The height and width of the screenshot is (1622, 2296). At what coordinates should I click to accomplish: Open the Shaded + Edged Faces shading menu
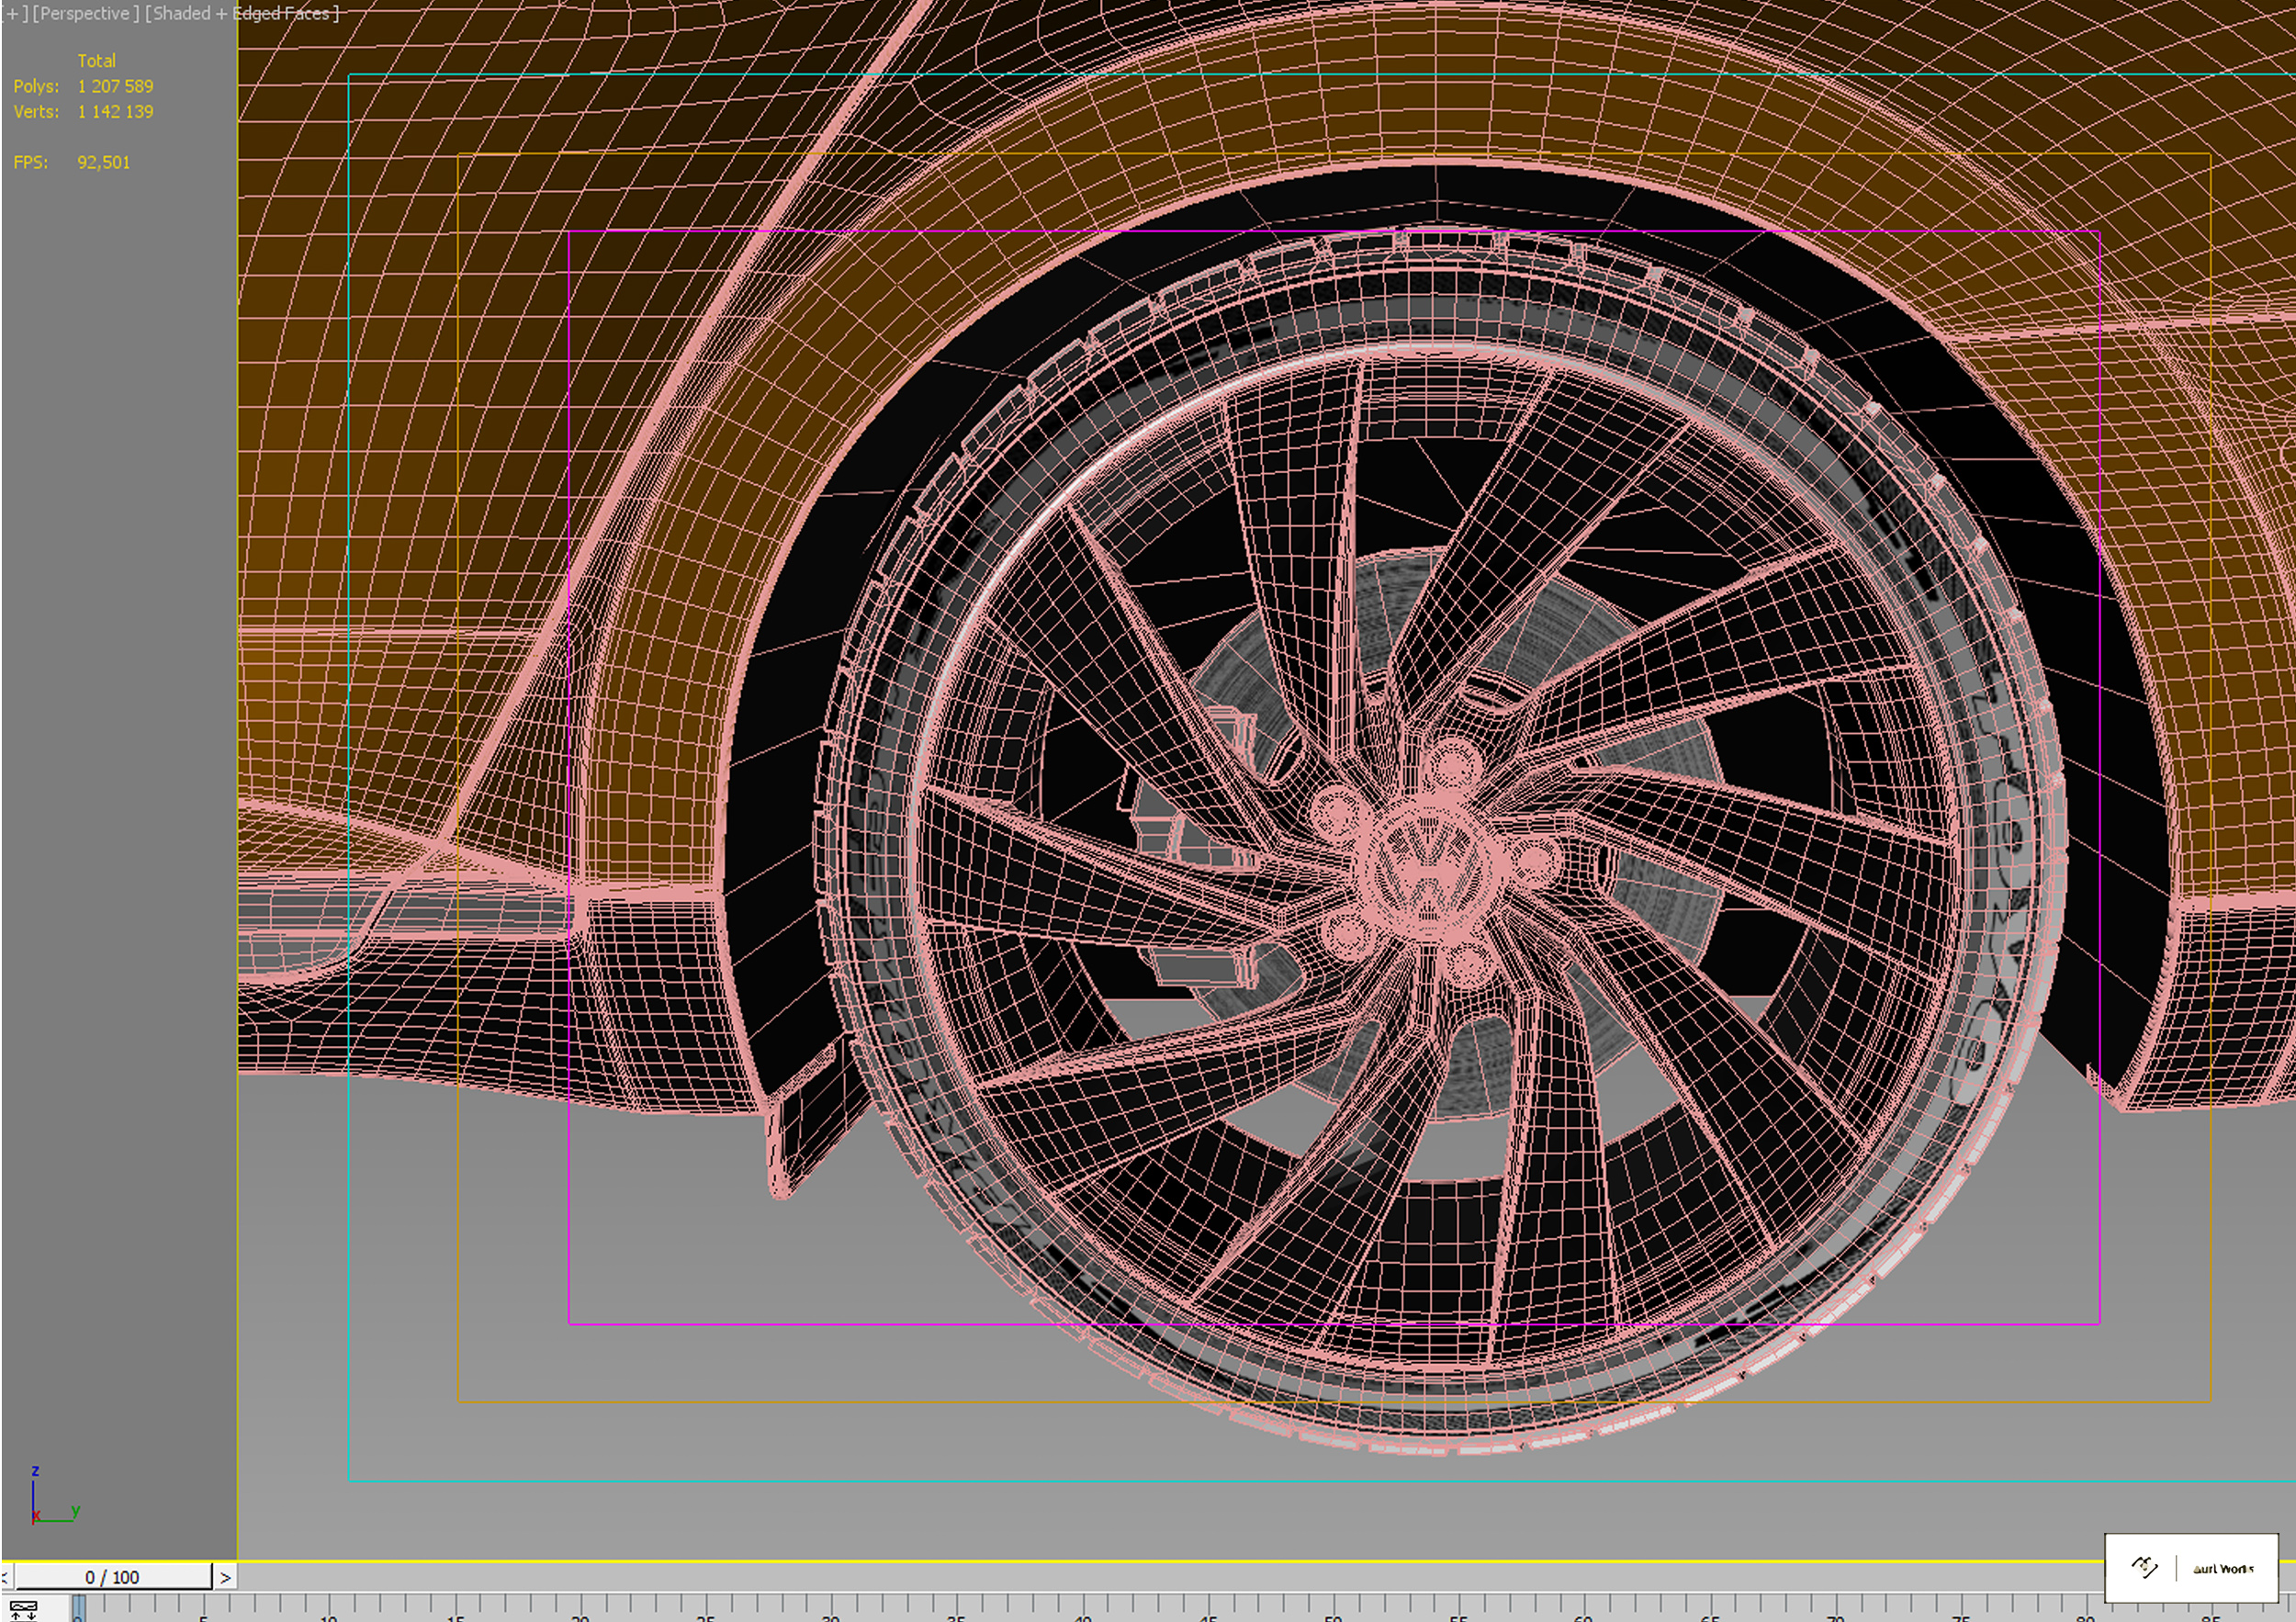point(242,14)
